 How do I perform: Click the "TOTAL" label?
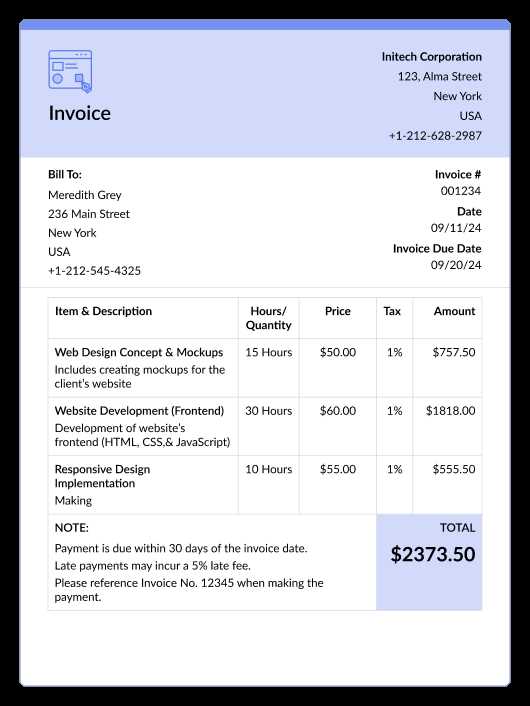point(458,528)
